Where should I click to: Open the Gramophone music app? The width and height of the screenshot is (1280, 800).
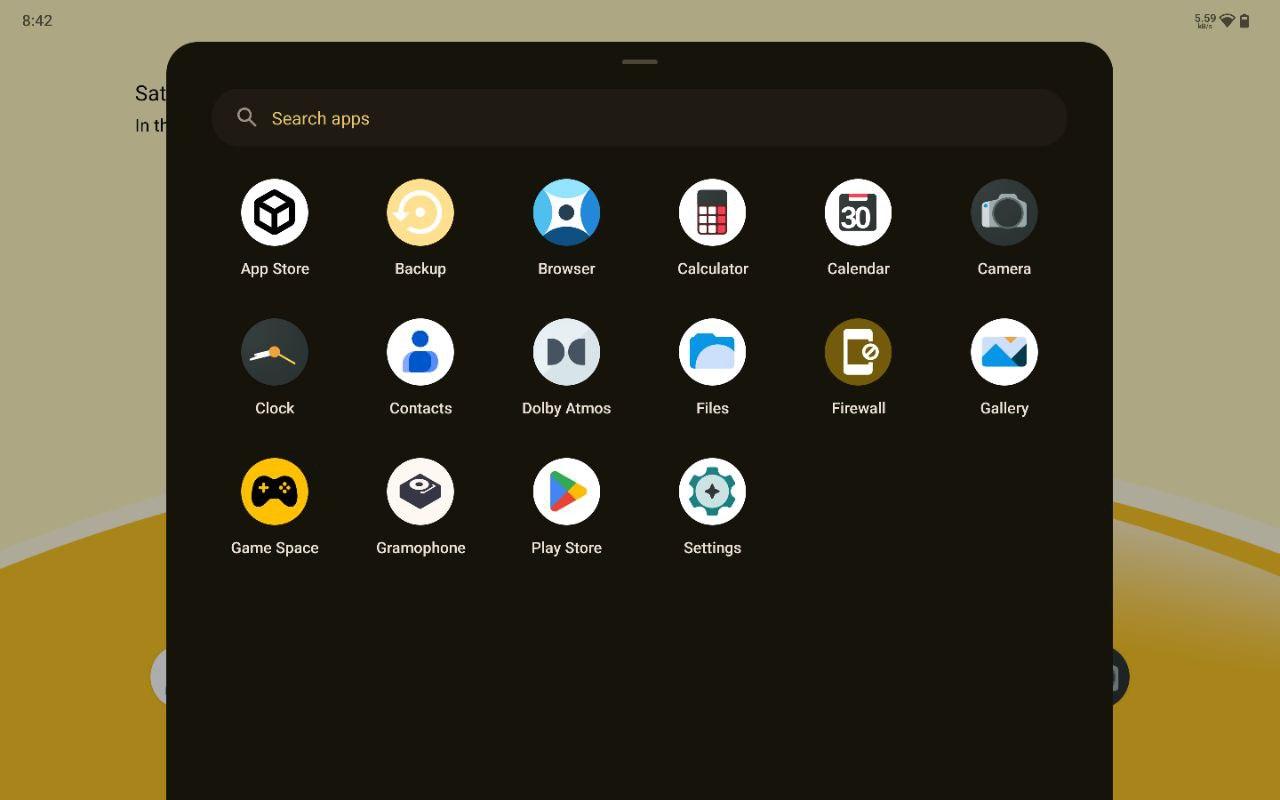click(420, 492)
